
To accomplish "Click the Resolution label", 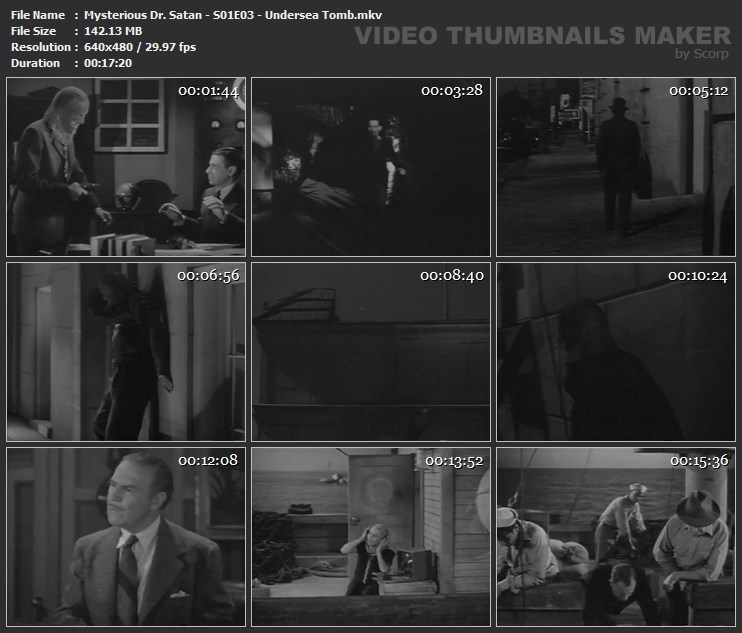I will click(41, 47).
